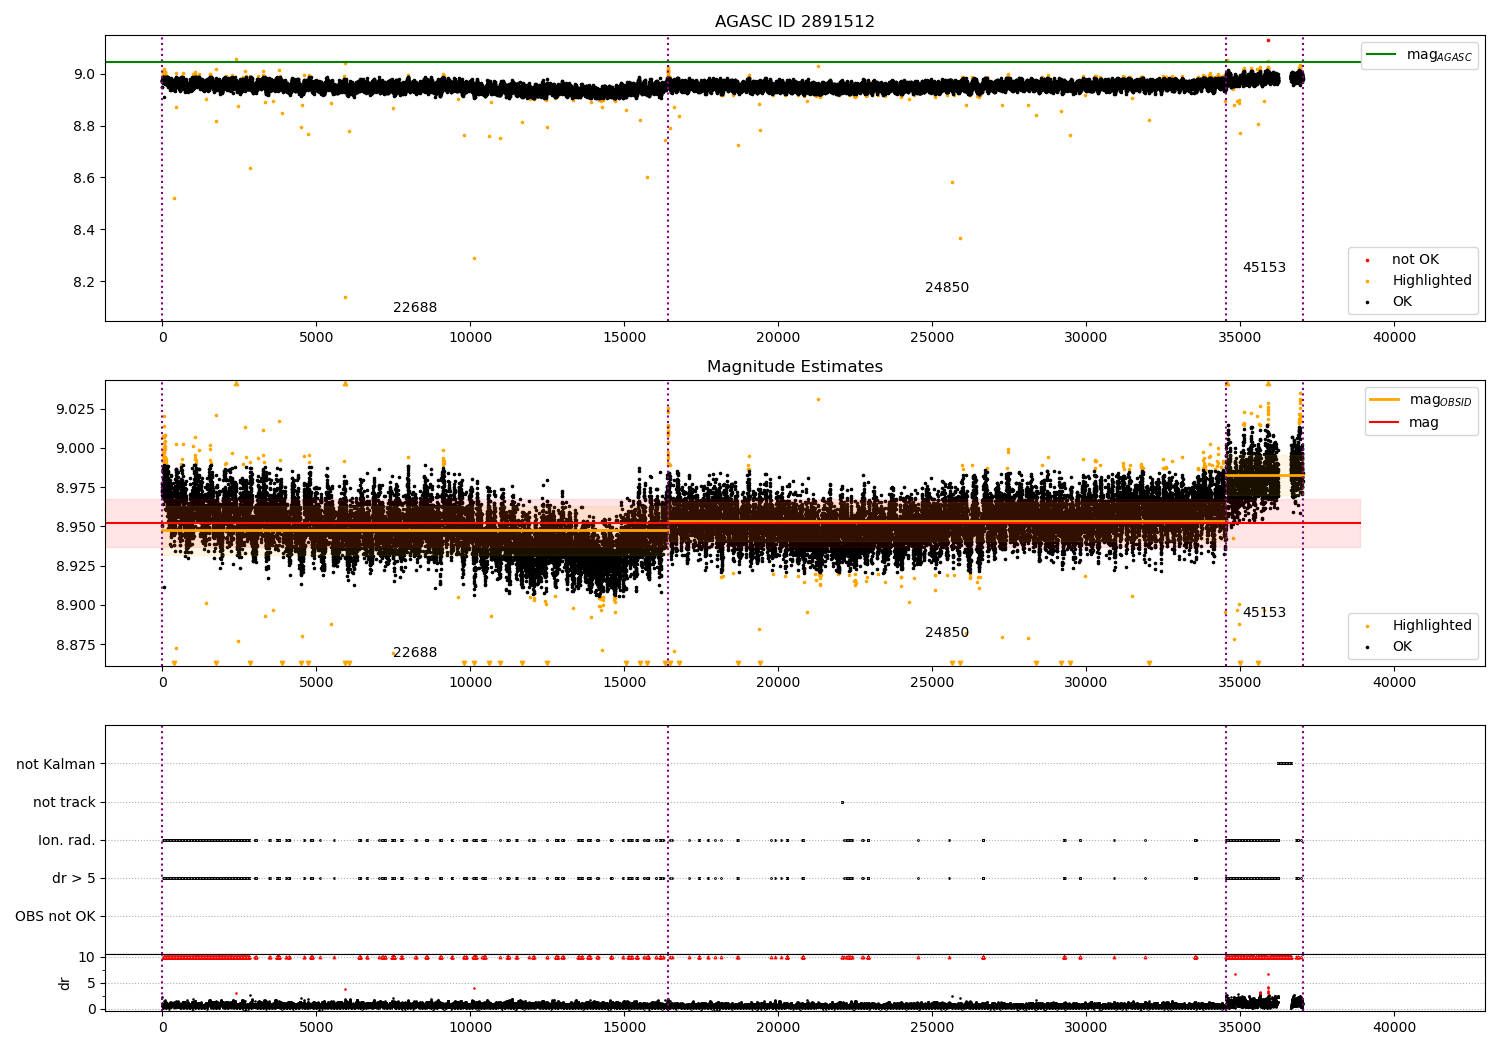Click the 'not track' y-axis label
This screenshot has height=1050, width=1500.
pos(64,802)
